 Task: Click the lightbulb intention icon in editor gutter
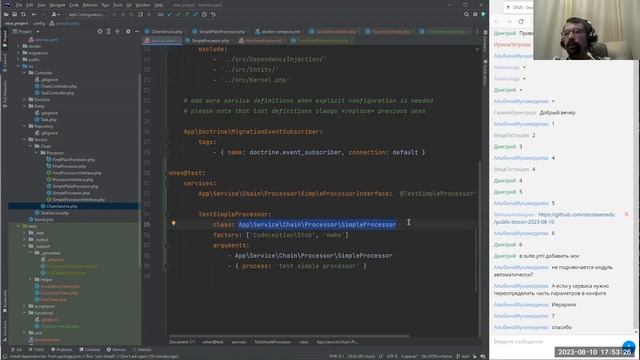click(173, 223)
